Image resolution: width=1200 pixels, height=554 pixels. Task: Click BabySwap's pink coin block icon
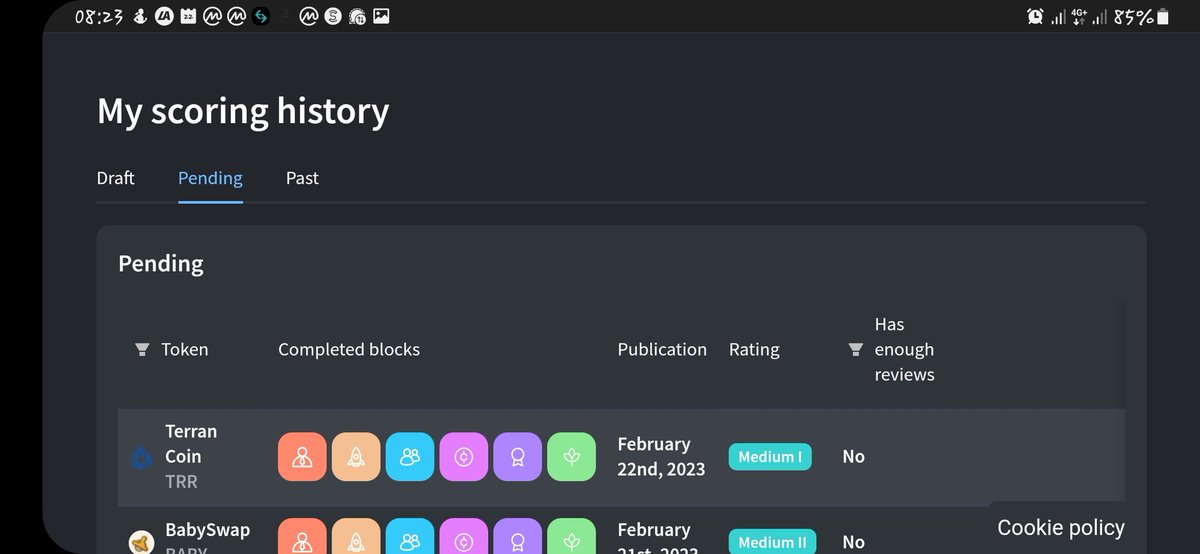click(x=464, y=536)
